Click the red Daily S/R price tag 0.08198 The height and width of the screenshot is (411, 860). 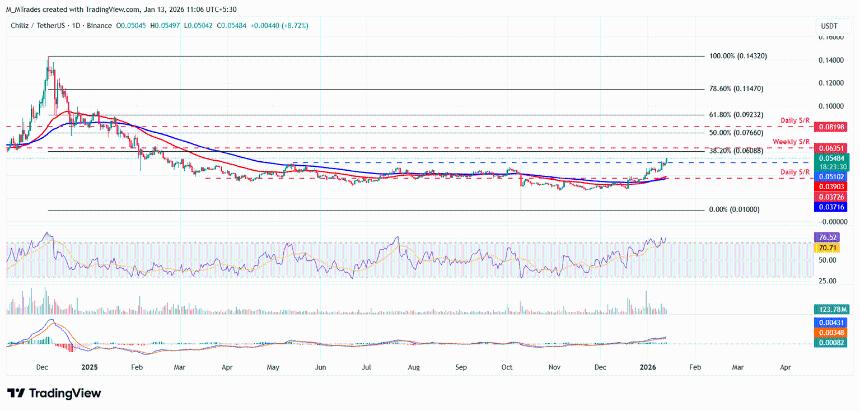click(x=833, y=127)
